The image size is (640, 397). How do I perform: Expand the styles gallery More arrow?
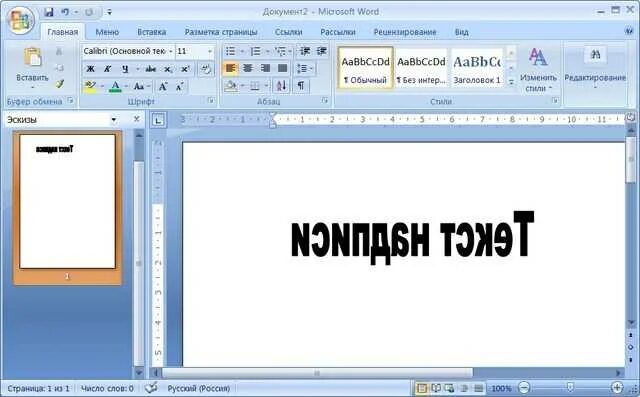click(511, 82)
